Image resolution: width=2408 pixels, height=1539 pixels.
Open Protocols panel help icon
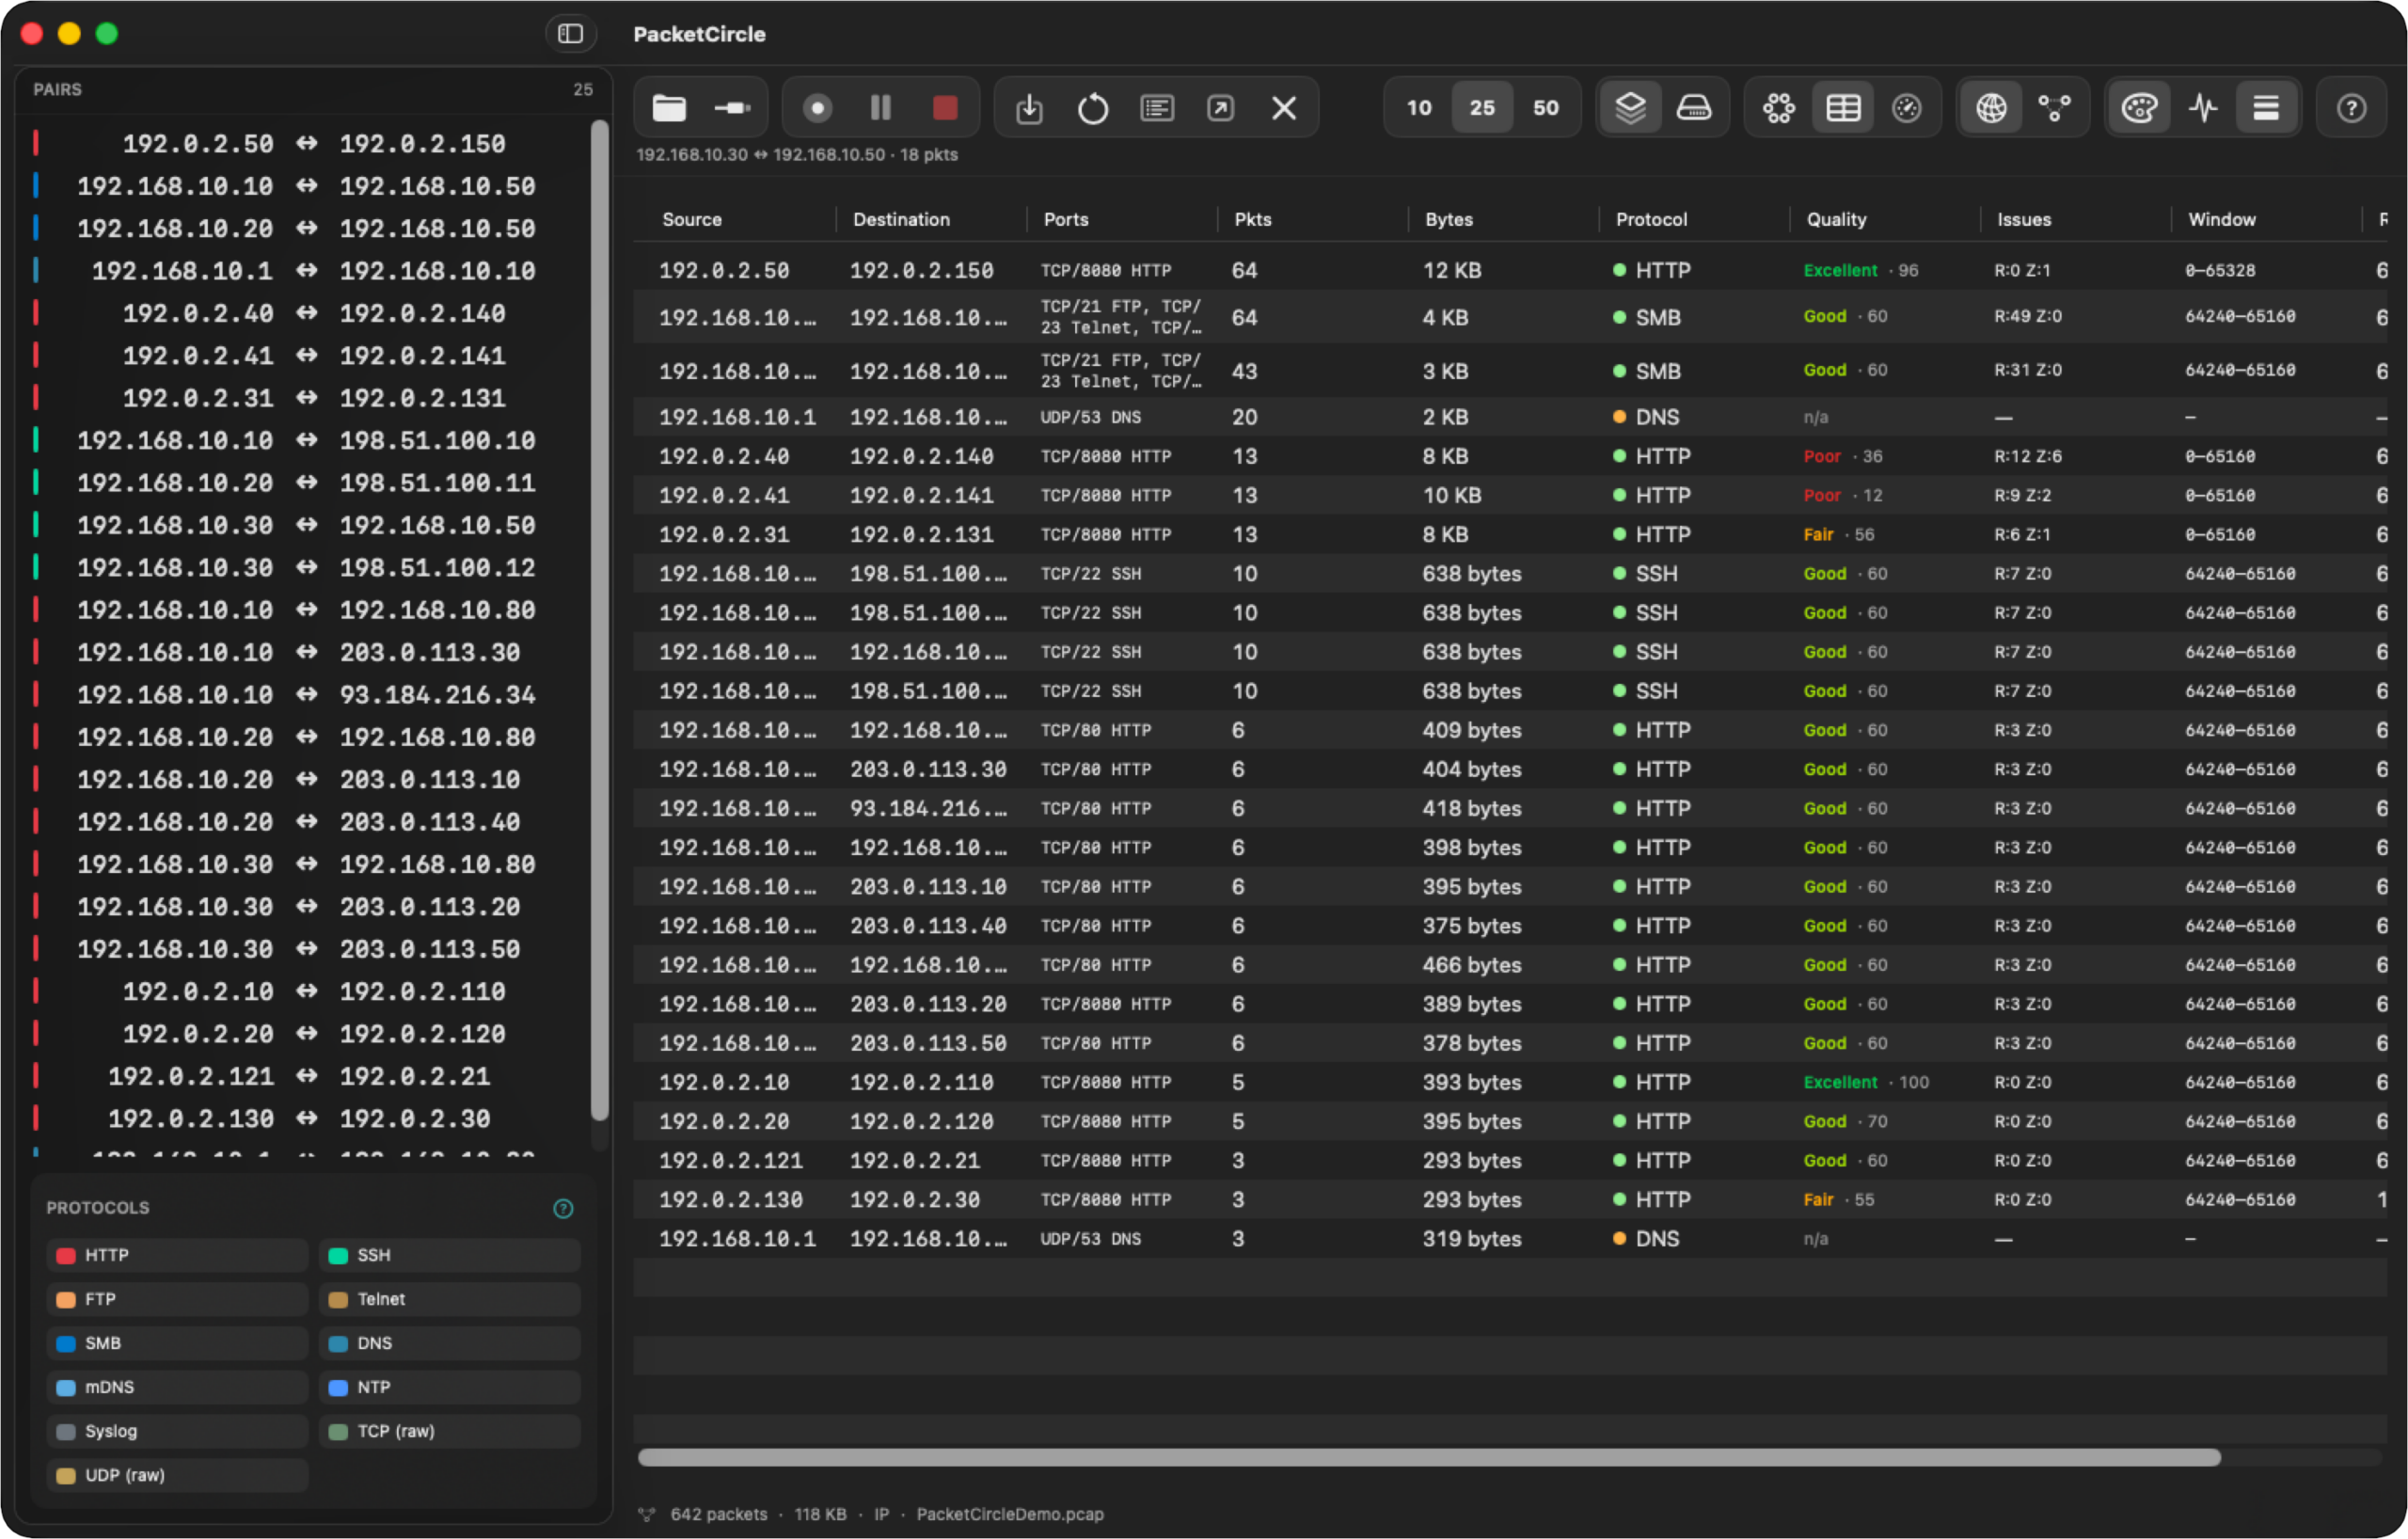pos(563,1208)
